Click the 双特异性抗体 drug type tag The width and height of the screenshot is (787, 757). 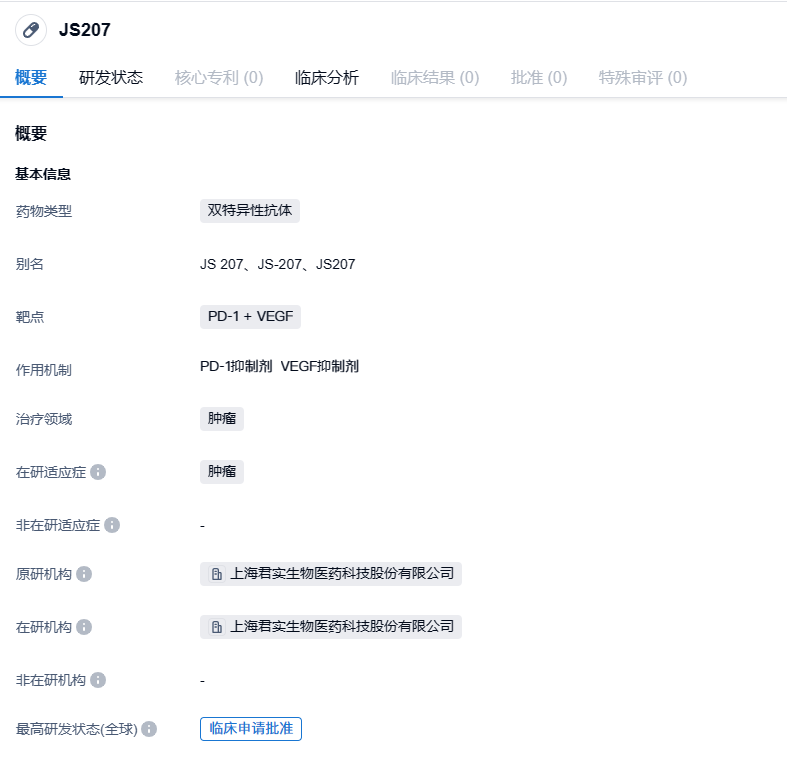(x=250, y=210)
